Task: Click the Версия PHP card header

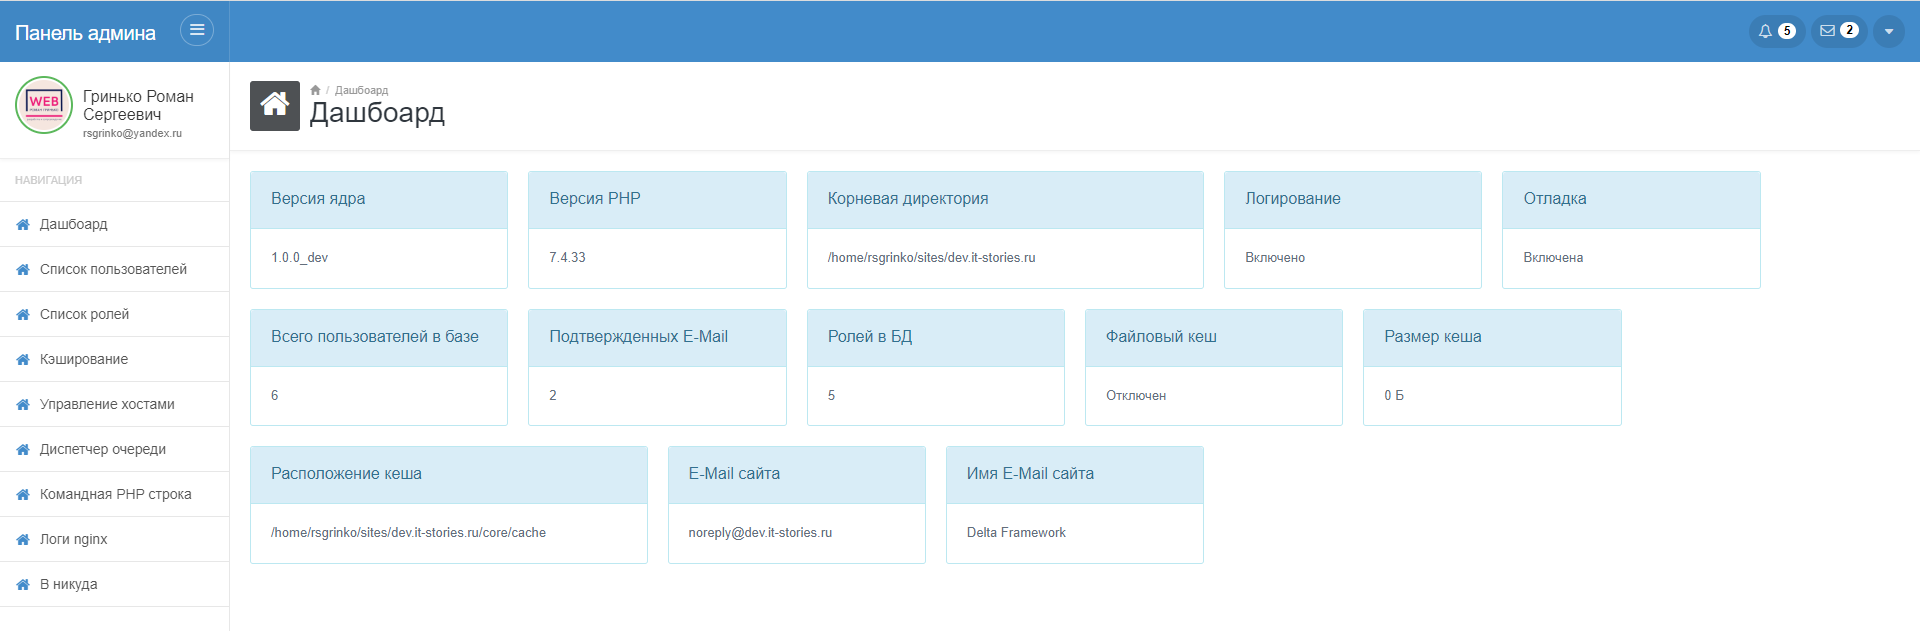Action: point(656,199)
